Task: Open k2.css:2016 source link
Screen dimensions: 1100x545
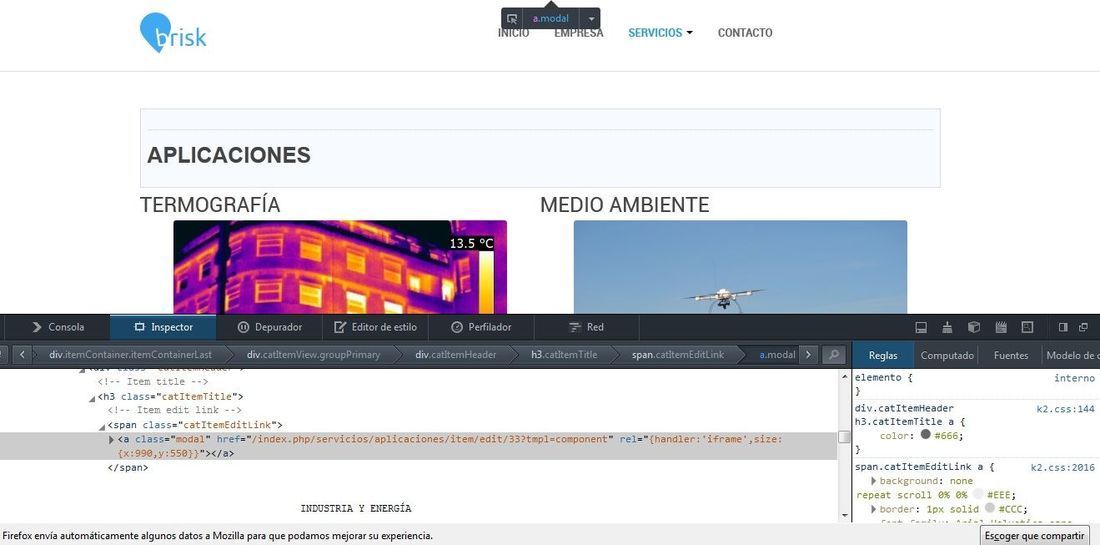Action: [x=1062, y=467]
